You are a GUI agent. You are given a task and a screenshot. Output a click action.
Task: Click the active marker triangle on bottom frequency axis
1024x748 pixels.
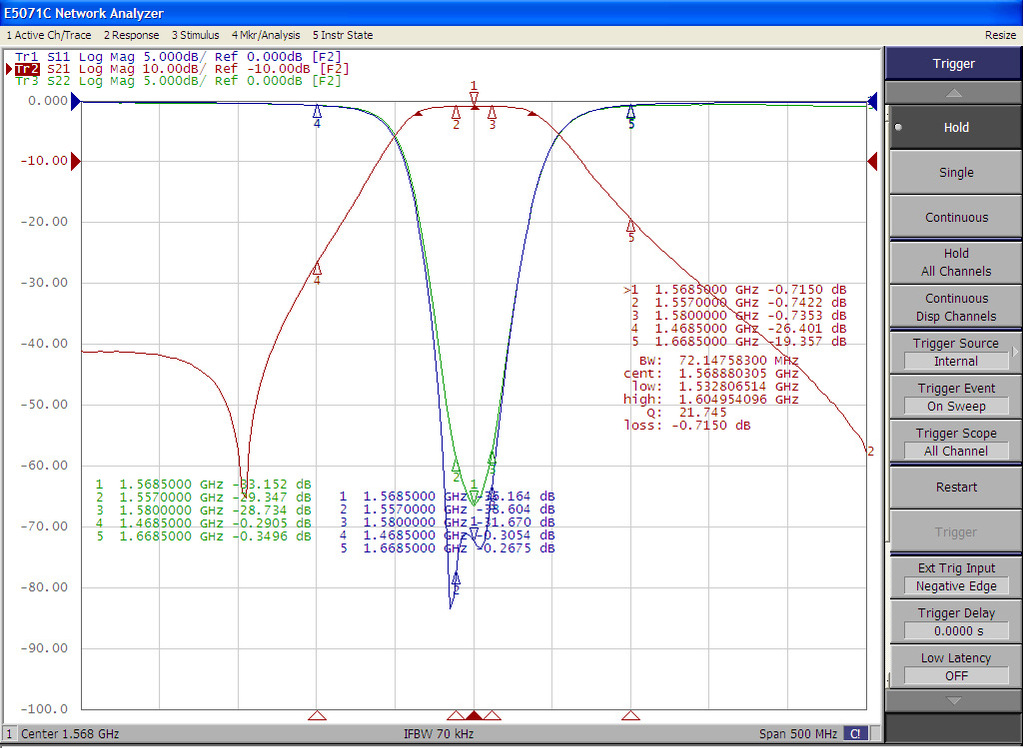[474, 715]
